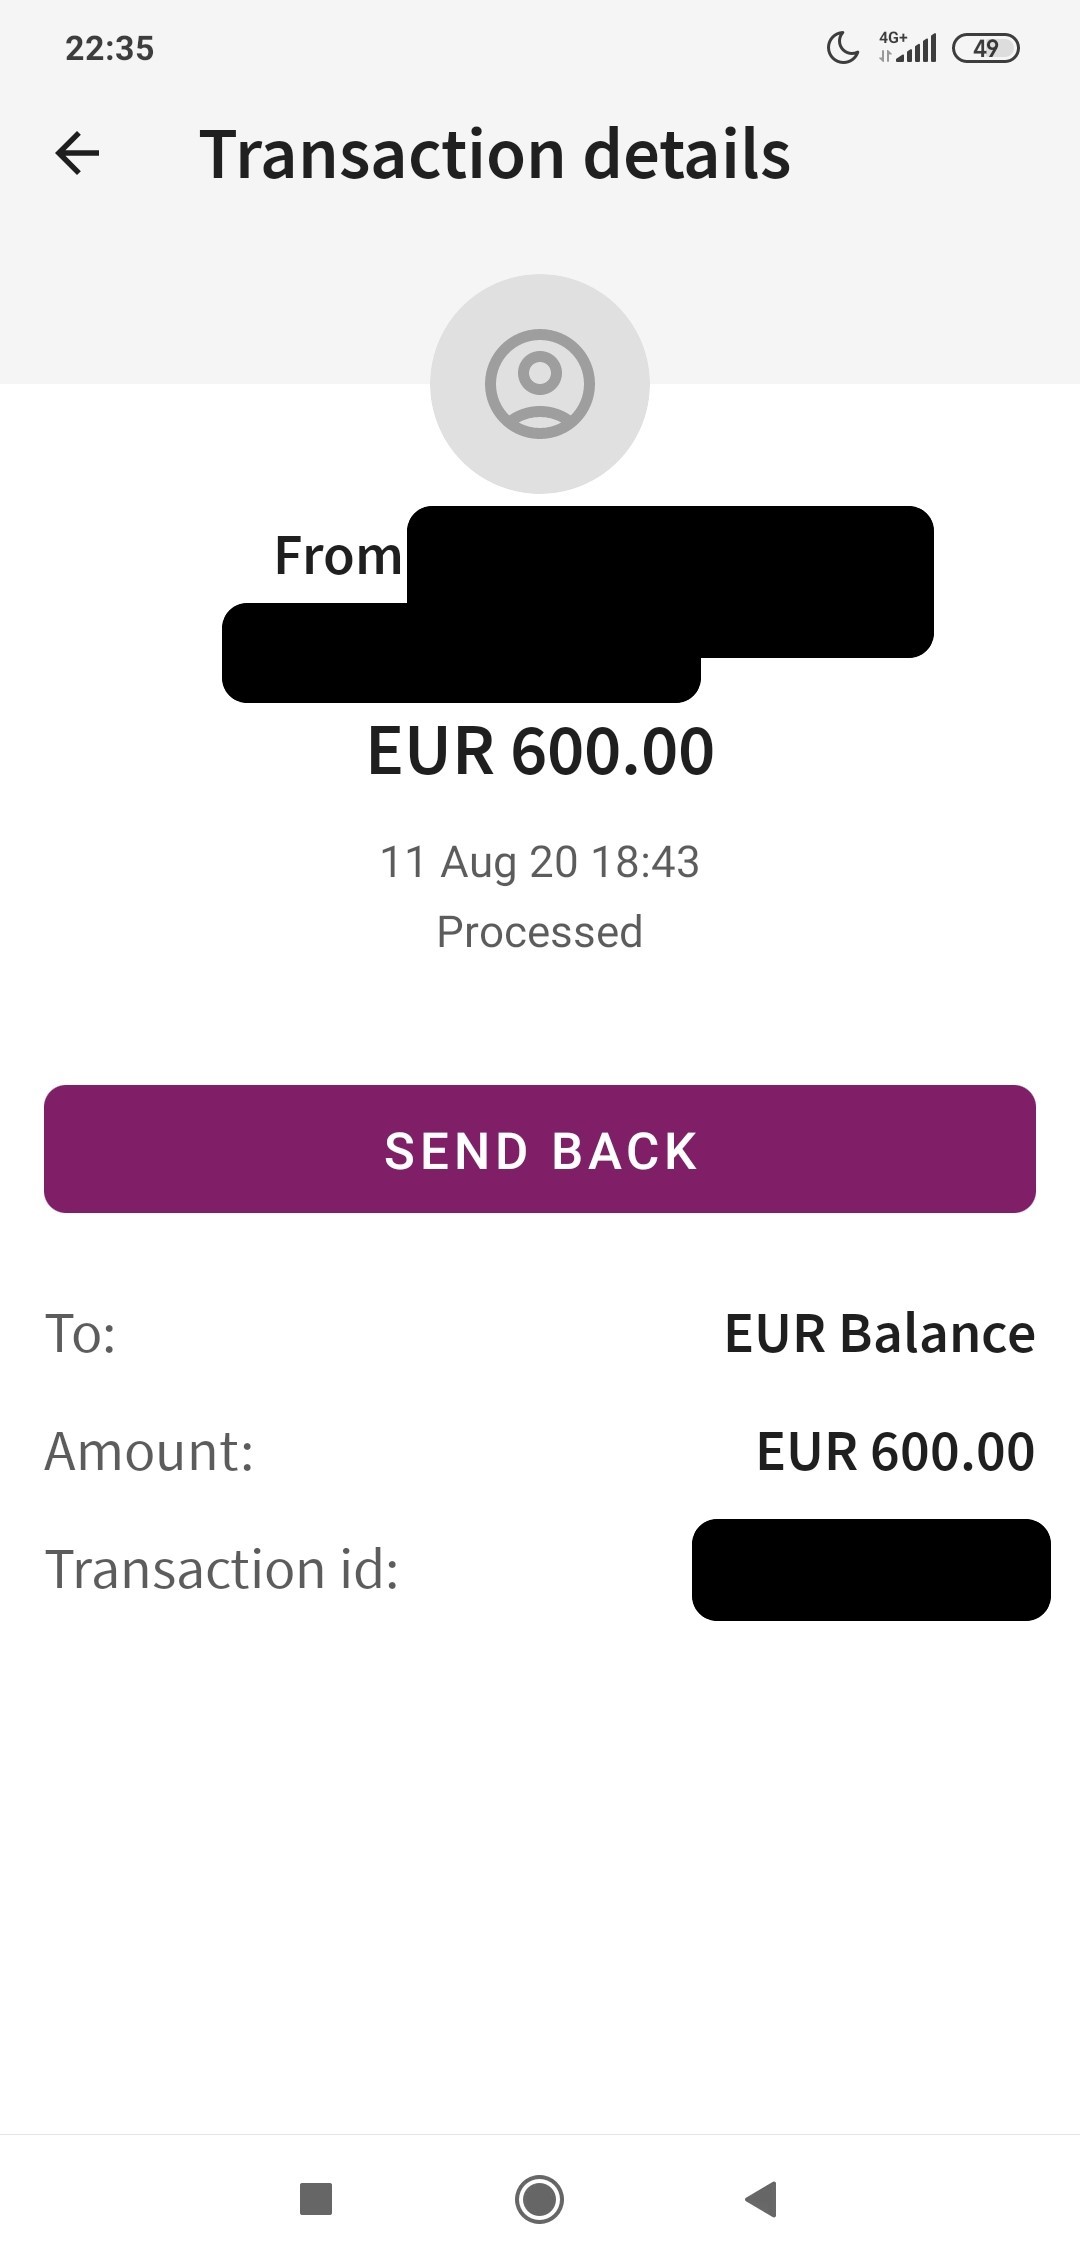Tap the do-not-disturb moon icon
The height and width of the screenshot is (2264, 1080).
[843, 47]
